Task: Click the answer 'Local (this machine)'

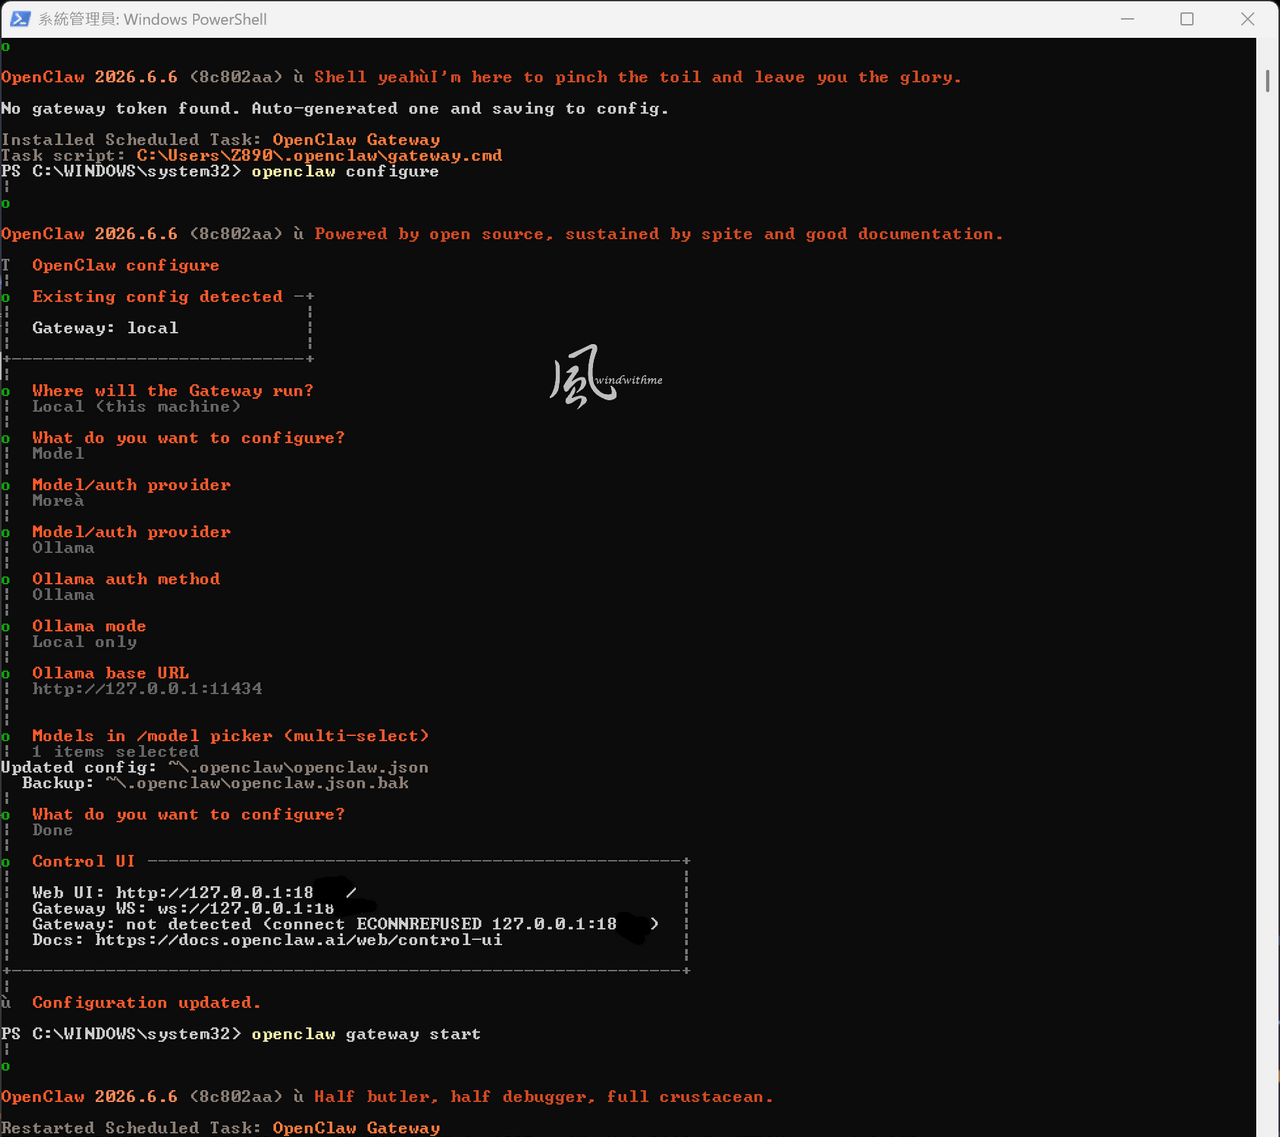Action: [x=136, y=406]
